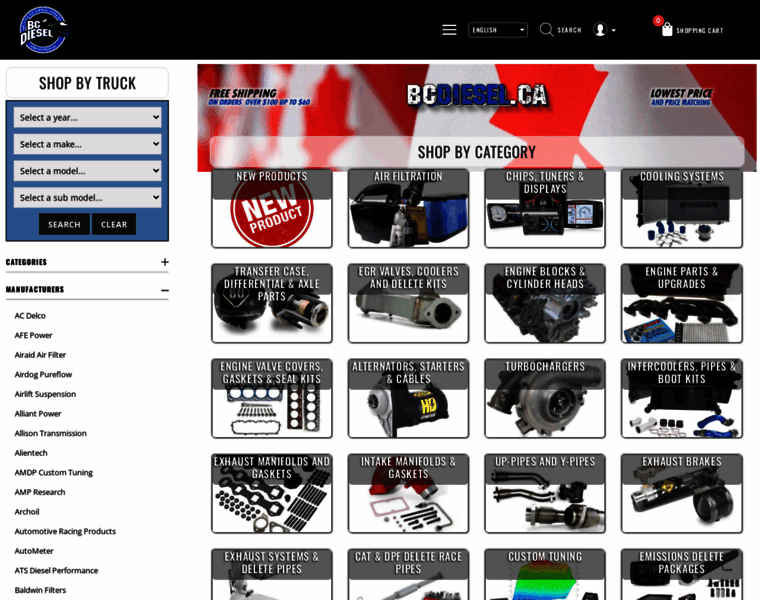Open the AC Delco manufacturer link
Viewport: 760px width, 600px height.
(x=30, y=316)
